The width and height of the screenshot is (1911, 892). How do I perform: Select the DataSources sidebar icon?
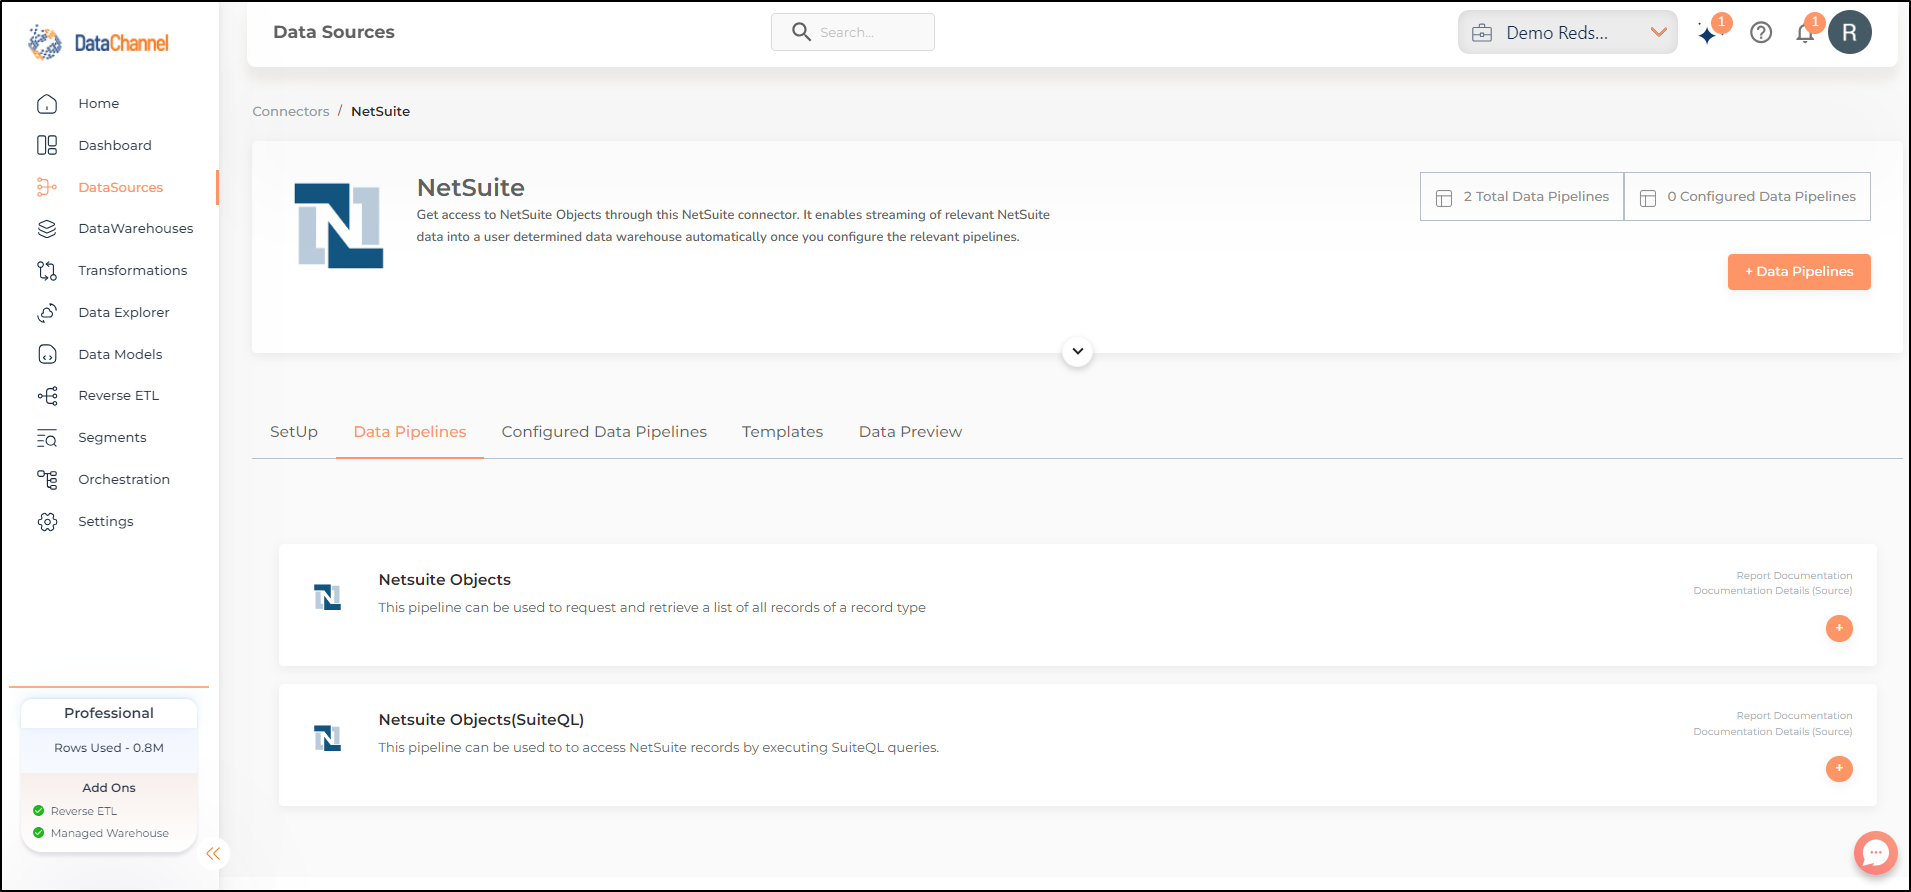coord(47,187)
